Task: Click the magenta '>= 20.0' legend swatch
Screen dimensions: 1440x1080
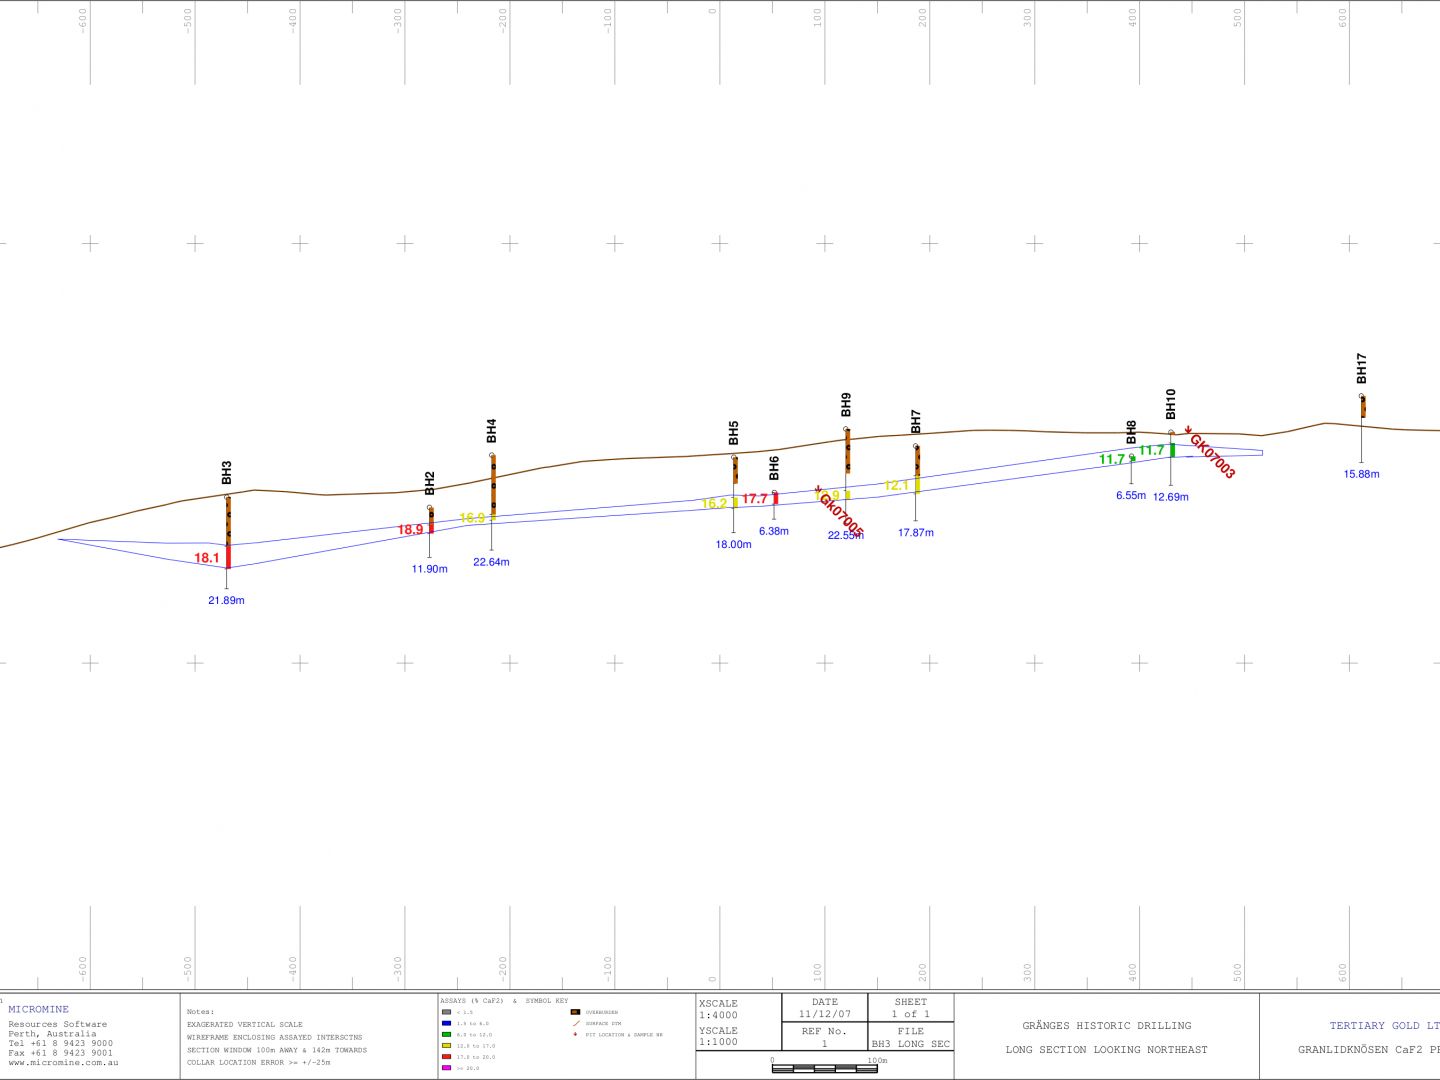Action: (x=446, y=1068)
